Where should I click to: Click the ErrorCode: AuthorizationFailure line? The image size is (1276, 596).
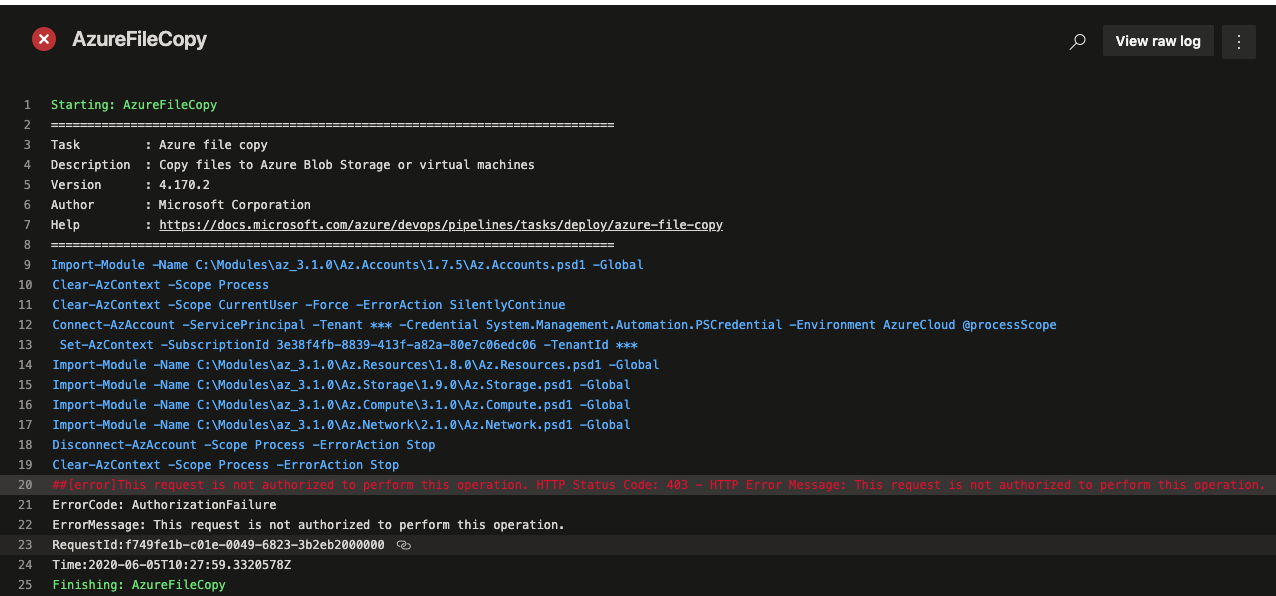coord(164,505)
